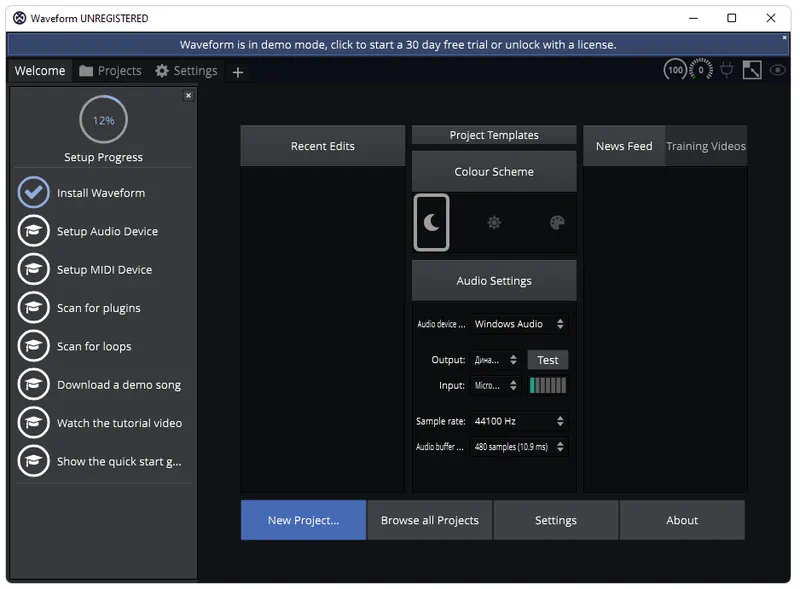
Task: Click the Setup Audio Device graduation cap icon
Action: tap(34, 231)
